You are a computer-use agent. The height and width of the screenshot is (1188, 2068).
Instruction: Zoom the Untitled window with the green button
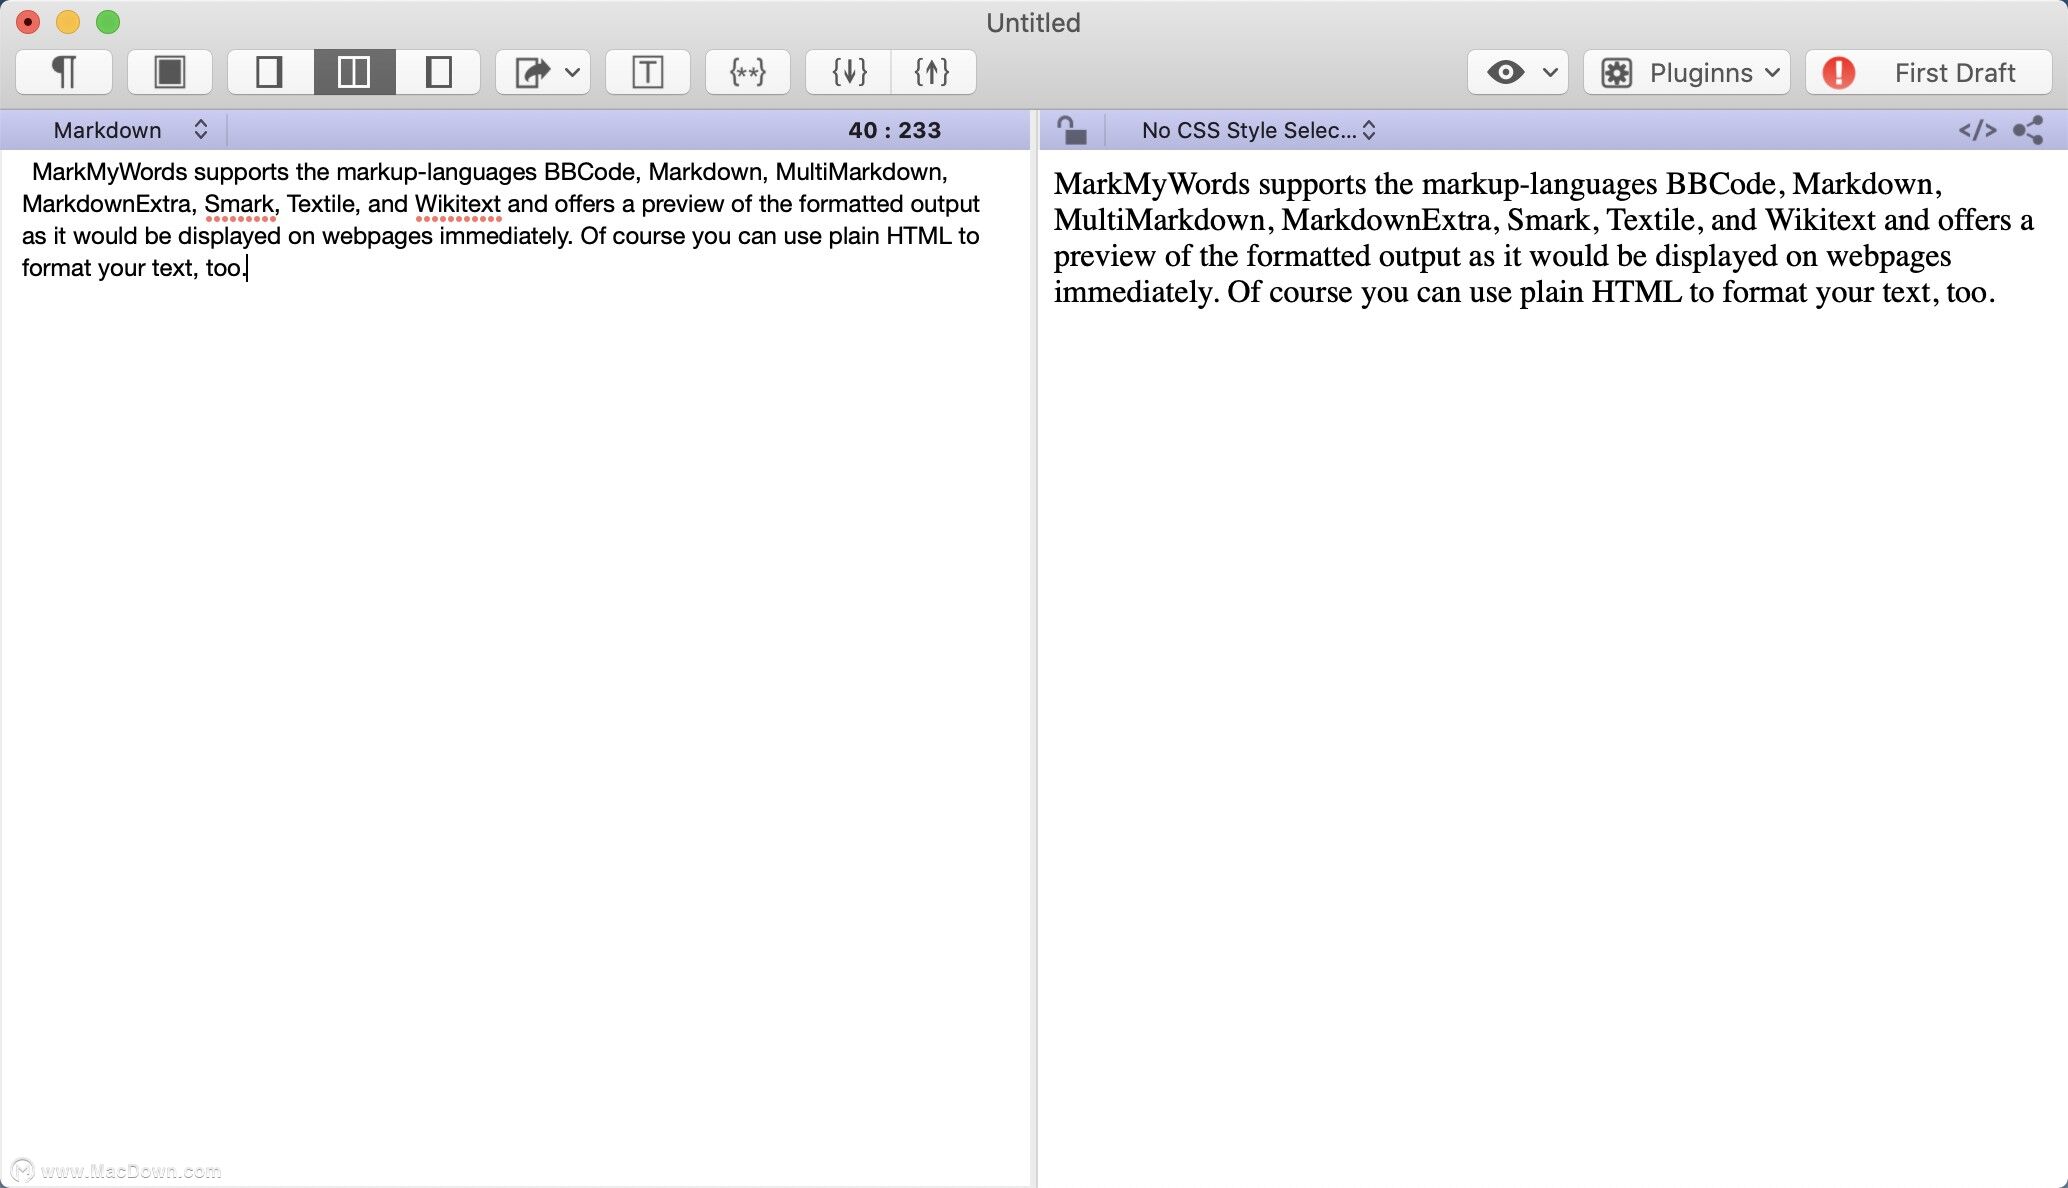tap(108, 21)
